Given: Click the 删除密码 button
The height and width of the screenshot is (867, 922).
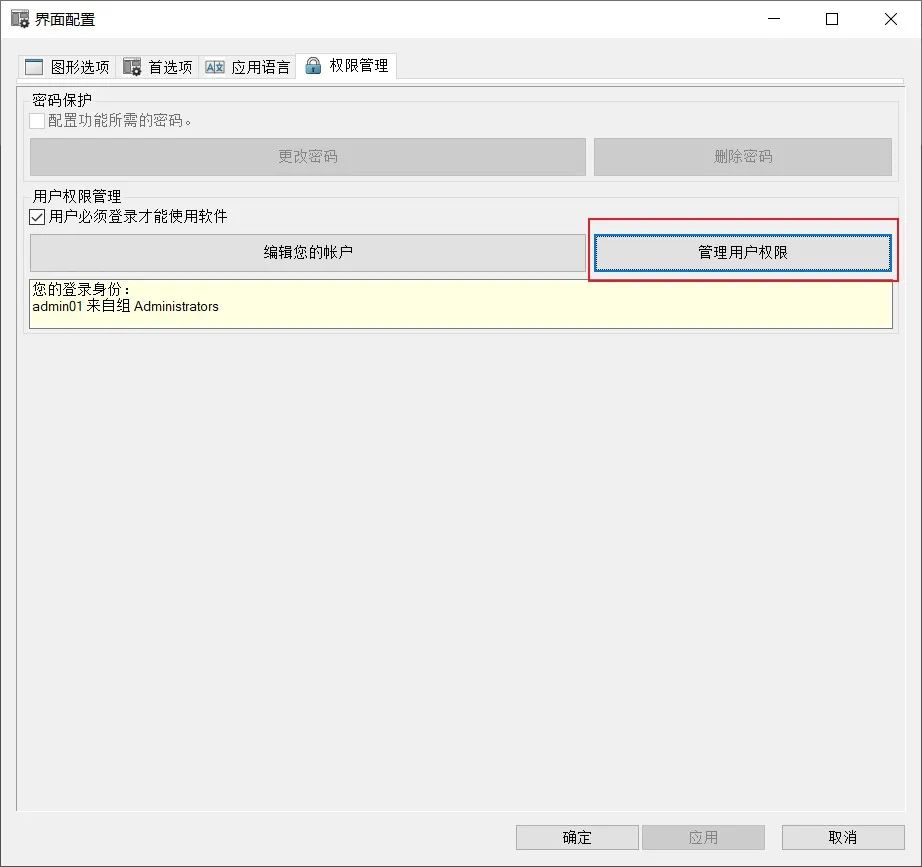Looking at the screenshot, I should coord(742,156).
